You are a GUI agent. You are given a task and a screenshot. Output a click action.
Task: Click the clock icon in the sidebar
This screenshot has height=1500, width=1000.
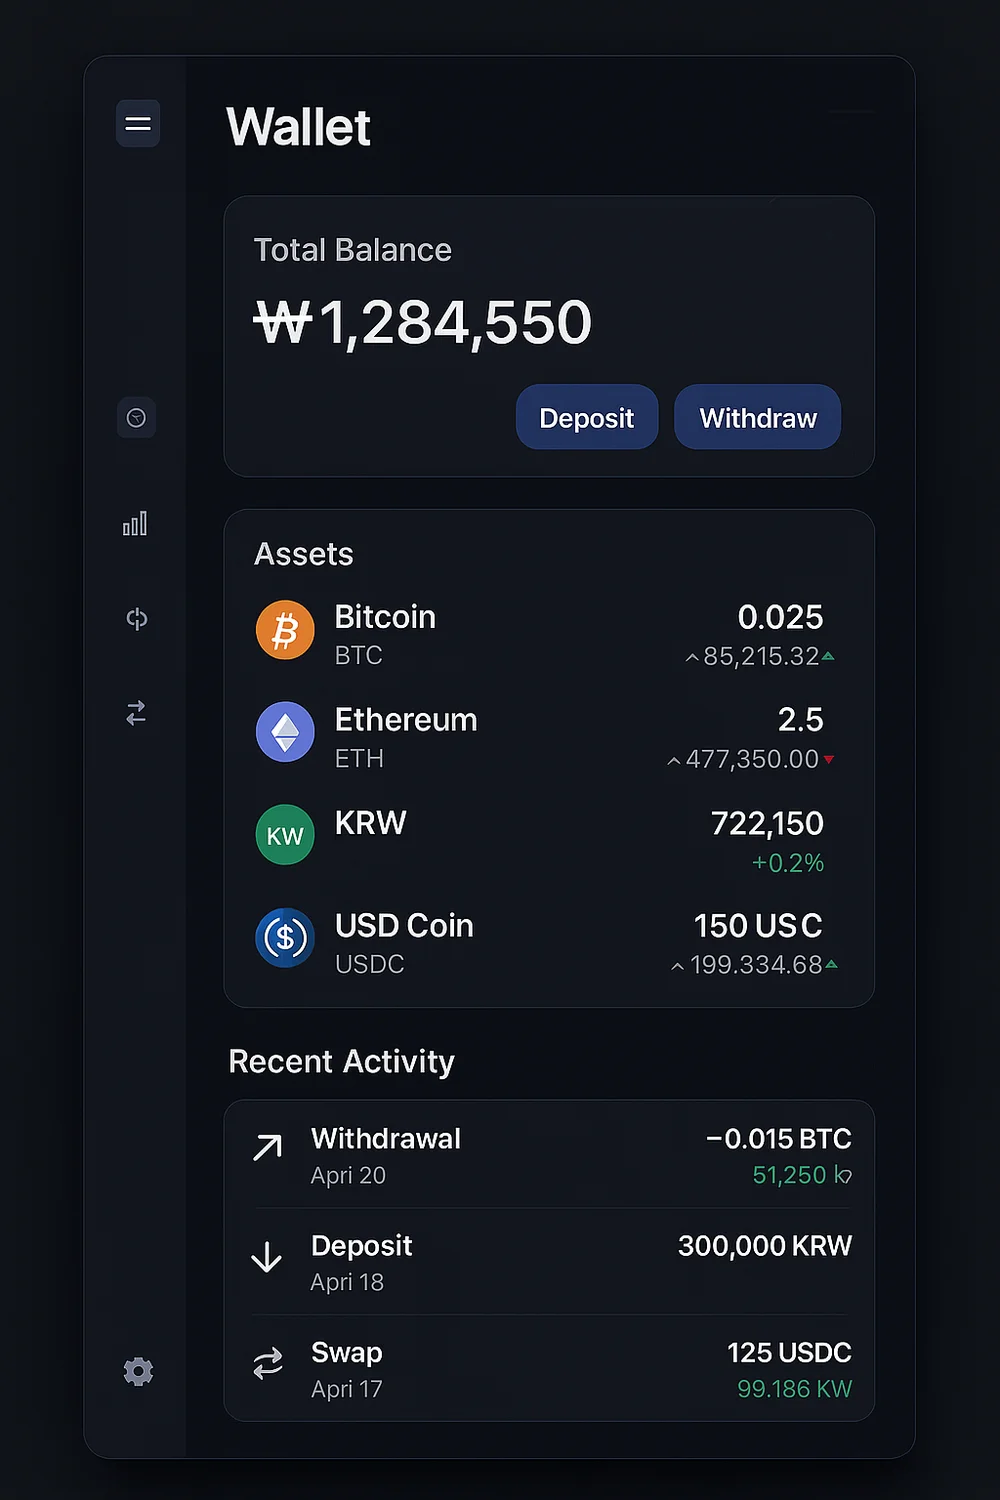137,418
